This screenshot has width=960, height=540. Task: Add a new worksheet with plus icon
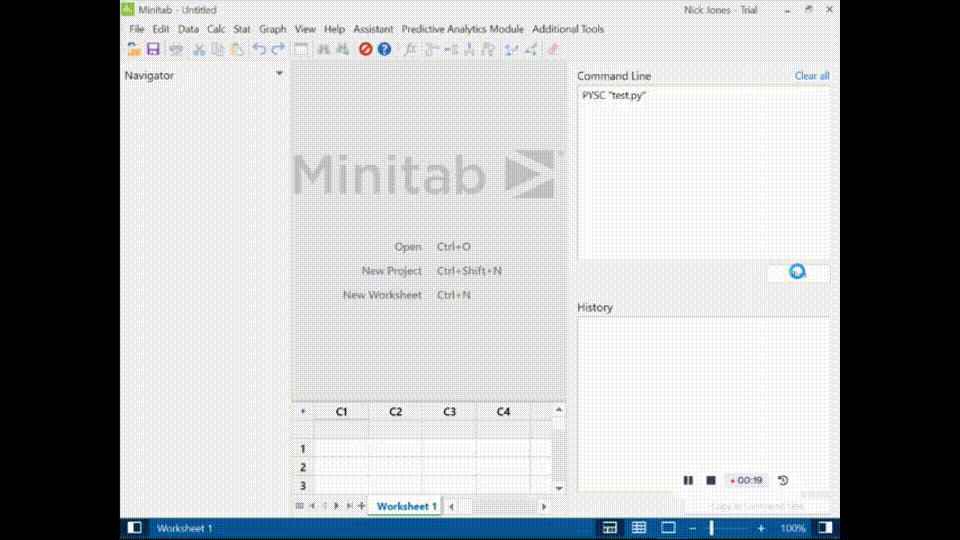click(361, 506)
